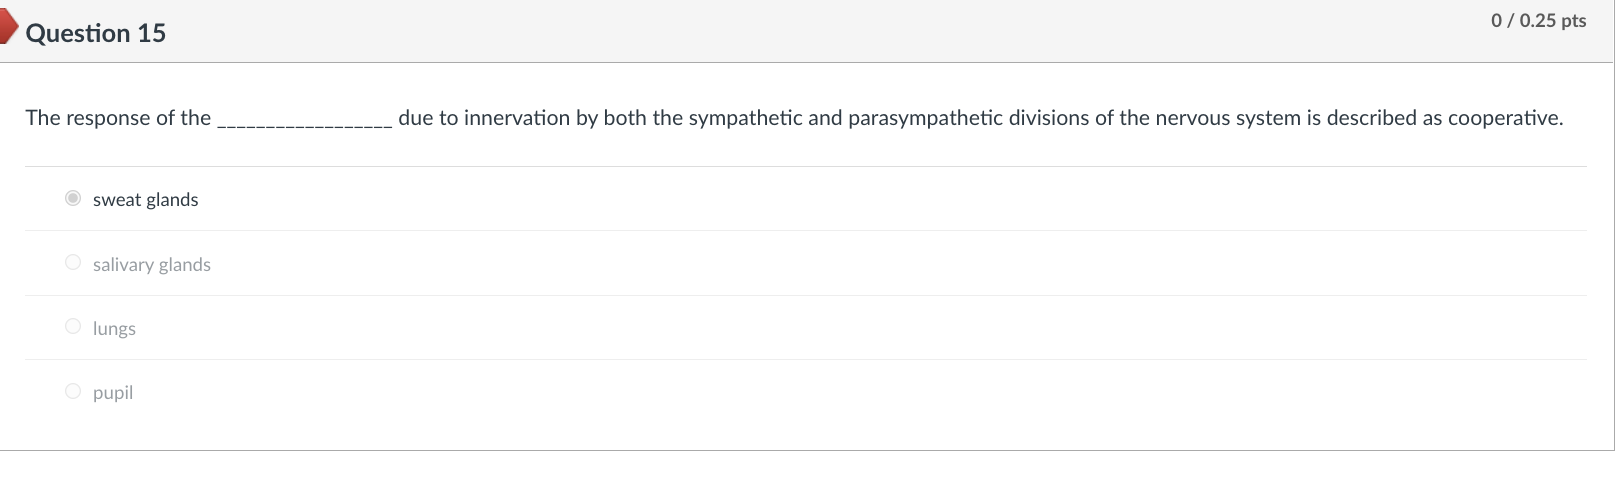Viewport: 1616px width, 482px height.
Task: Click the 0 / 0.25 pts score
Action: point(1538,20)
